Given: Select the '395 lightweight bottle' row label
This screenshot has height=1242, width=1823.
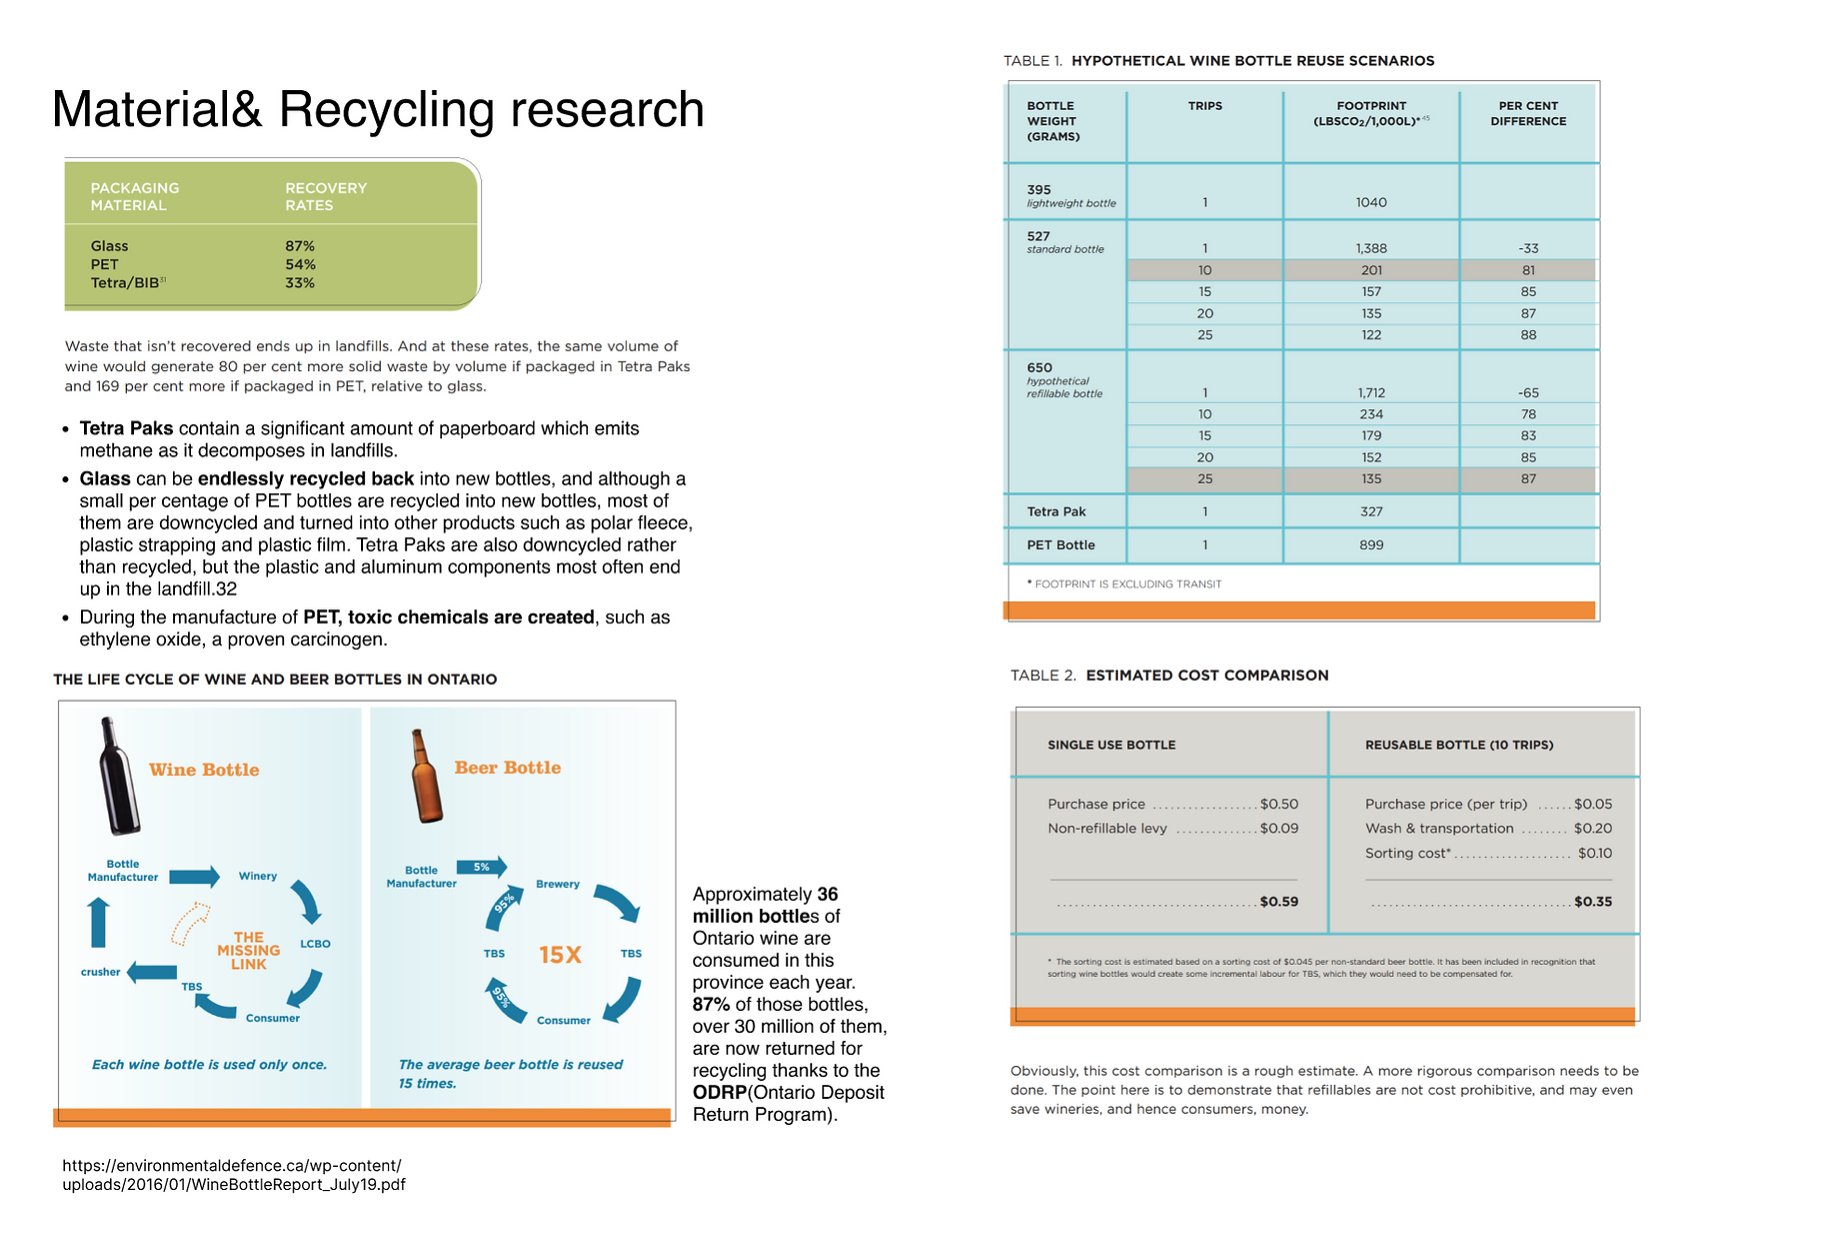Looking at the screenshot, I should (1071, 196).
